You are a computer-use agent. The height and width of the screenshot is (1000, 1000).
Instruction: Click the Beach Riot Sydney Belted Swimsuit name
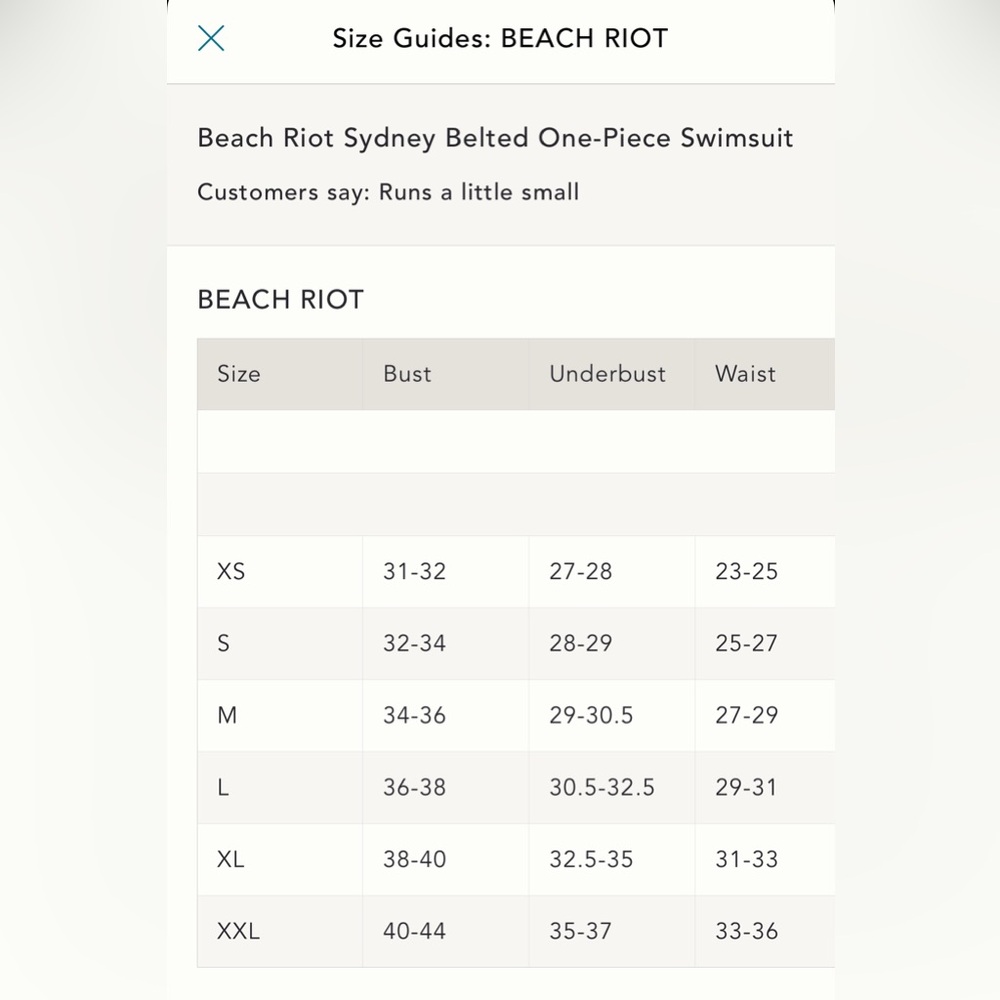[496, 138]
